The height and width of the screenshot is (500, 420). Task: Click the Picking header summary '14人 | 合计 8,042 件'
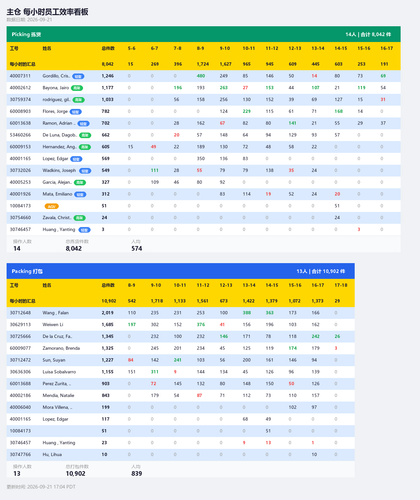coord(368,34)
